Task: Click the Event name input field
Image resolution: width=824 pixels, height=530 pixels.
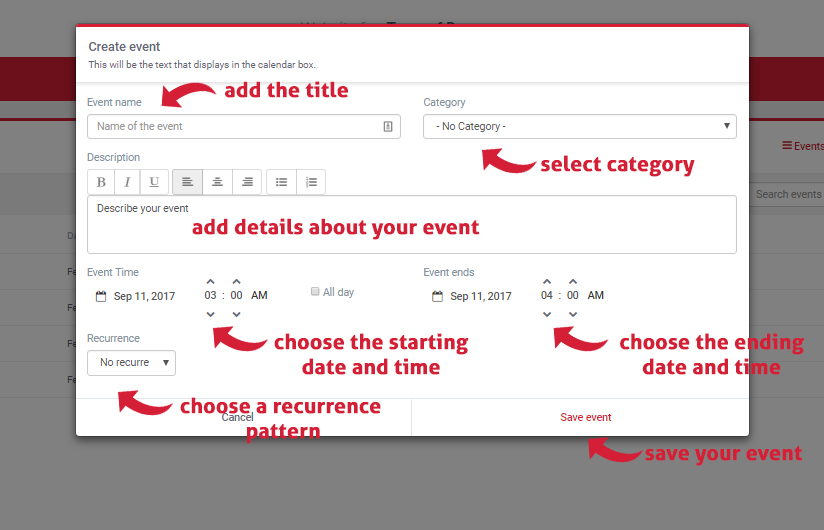Action: (244, 127)
